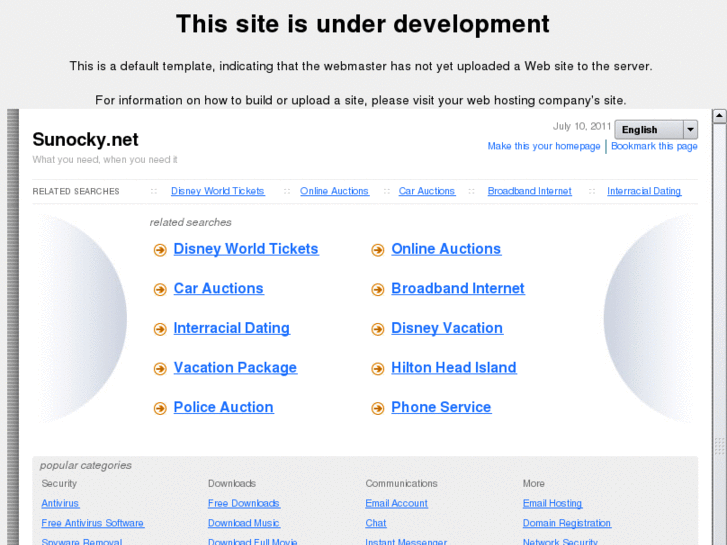Click the arrow icon beside Interracial Dating
Viewport: 727px width, 545px height.
point(160,329)
